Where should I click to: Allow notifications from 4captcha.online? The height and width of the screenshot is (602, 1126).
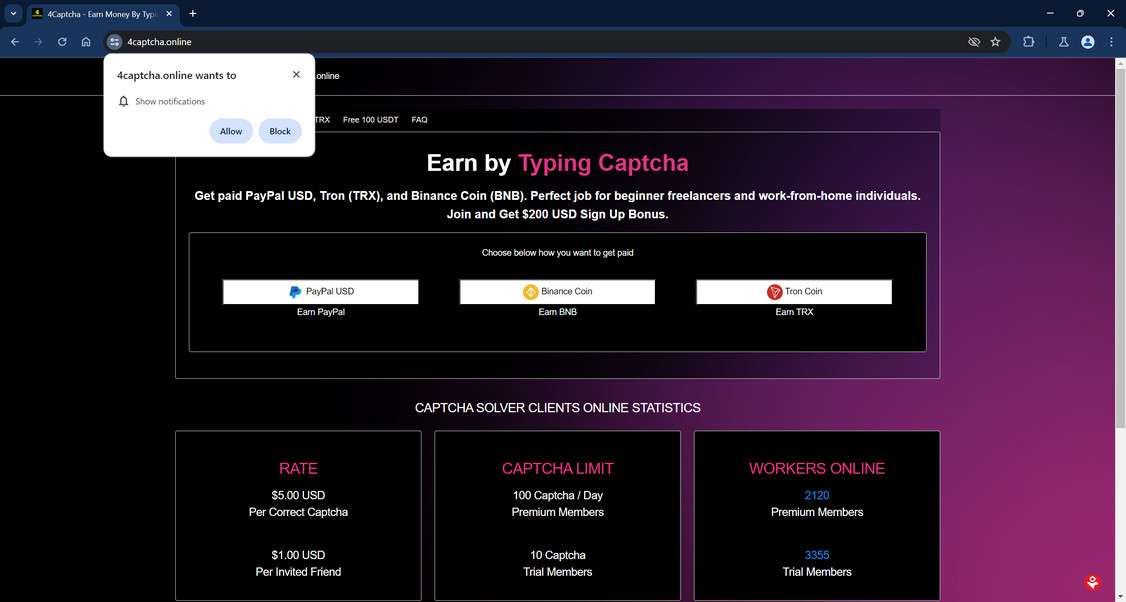pyautogui.click(x=231, y=131)
